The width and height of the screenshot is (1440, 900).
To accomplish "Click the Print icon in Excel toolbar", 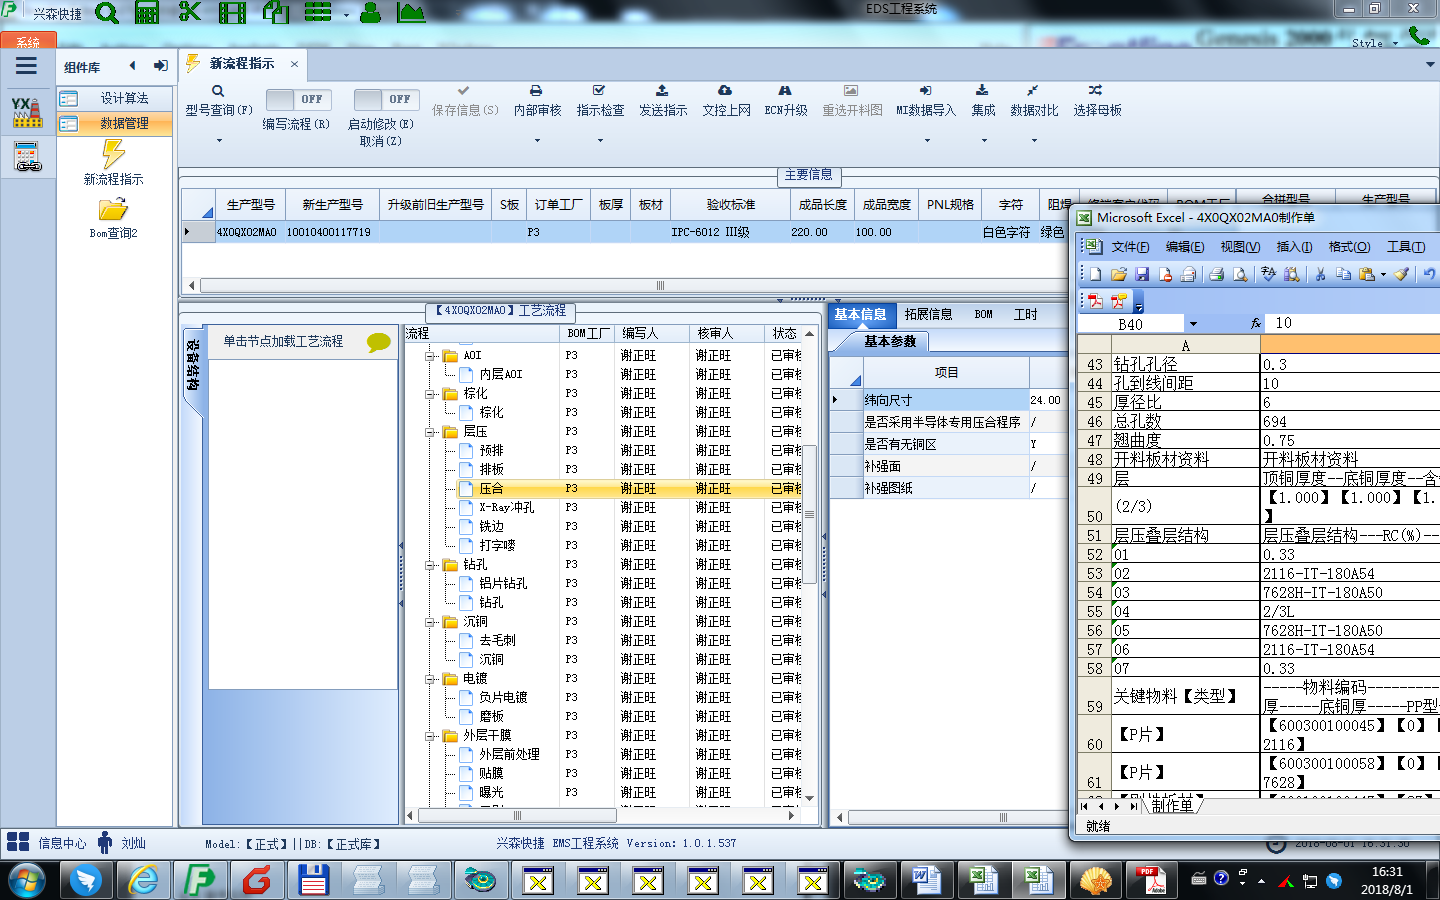I will [1216, 274].
